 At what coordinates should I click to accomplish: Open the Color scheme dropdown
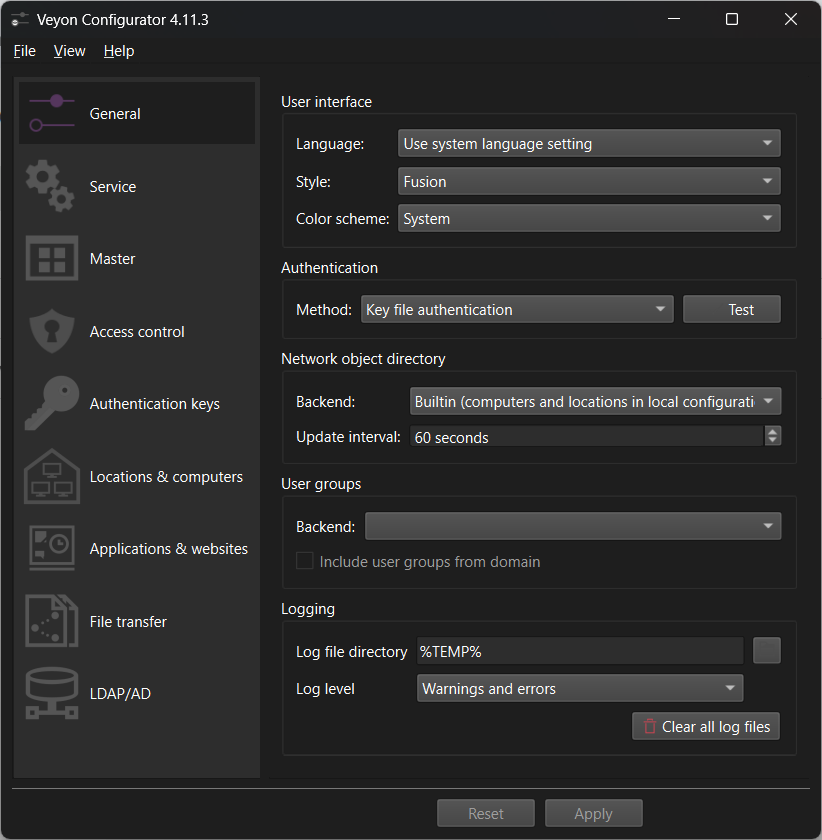pos(589,218)
